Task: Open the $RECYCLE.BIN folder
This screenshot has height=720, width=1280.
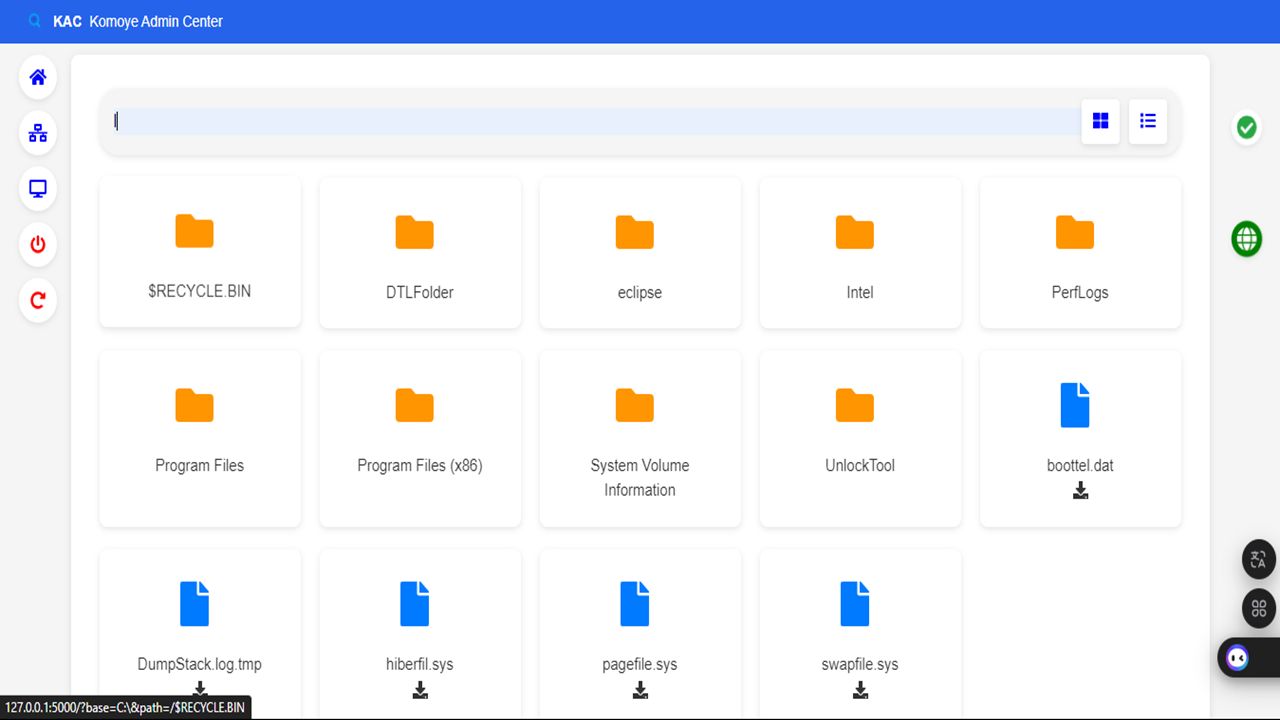Action: pos(200,252)
